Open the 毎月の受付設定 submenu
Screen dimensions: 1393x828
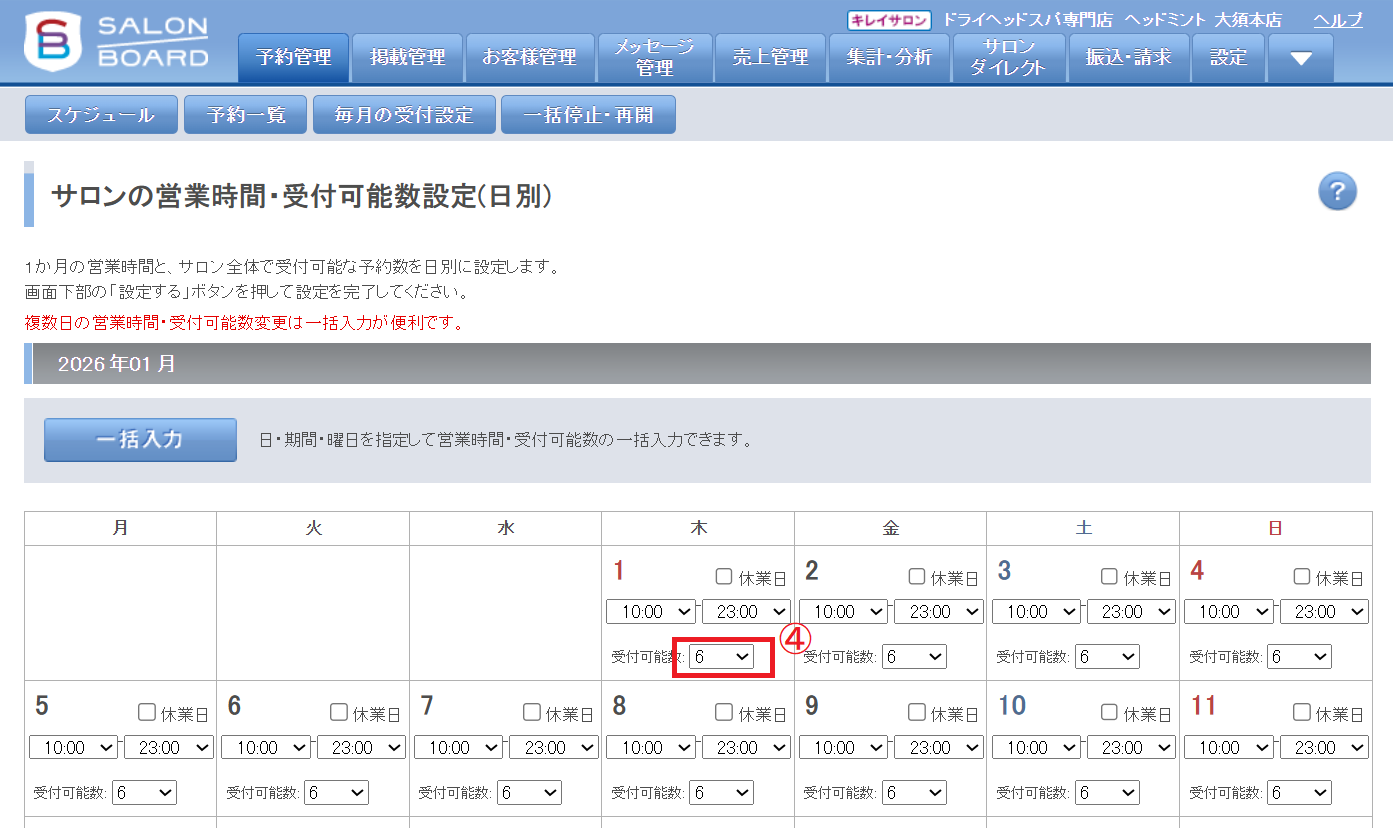tap(404, 115)
